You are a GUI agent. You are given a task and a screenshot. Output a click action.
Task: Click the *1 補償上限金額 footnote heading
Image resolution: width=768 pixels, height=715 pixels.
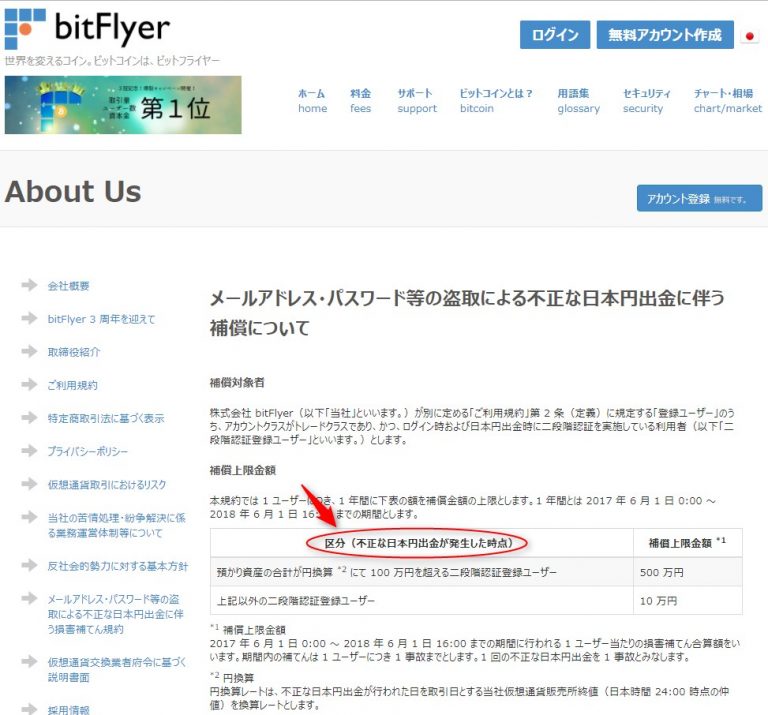coord(248,629)
